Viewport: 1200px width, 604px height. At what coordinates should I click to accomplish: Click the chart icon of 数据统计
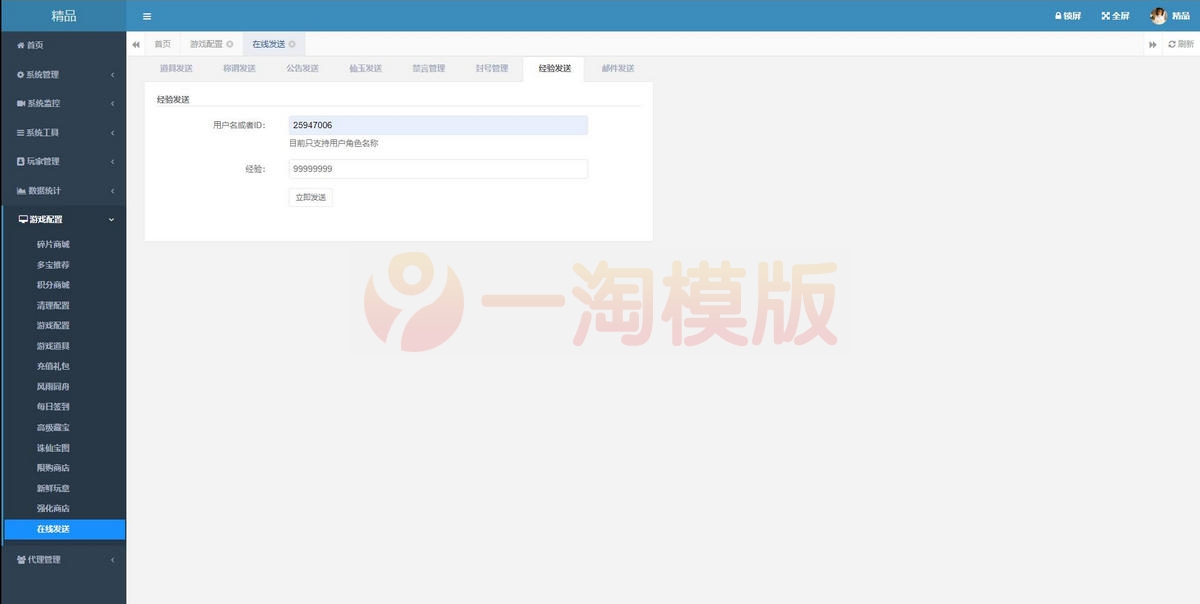click(21, 190)
